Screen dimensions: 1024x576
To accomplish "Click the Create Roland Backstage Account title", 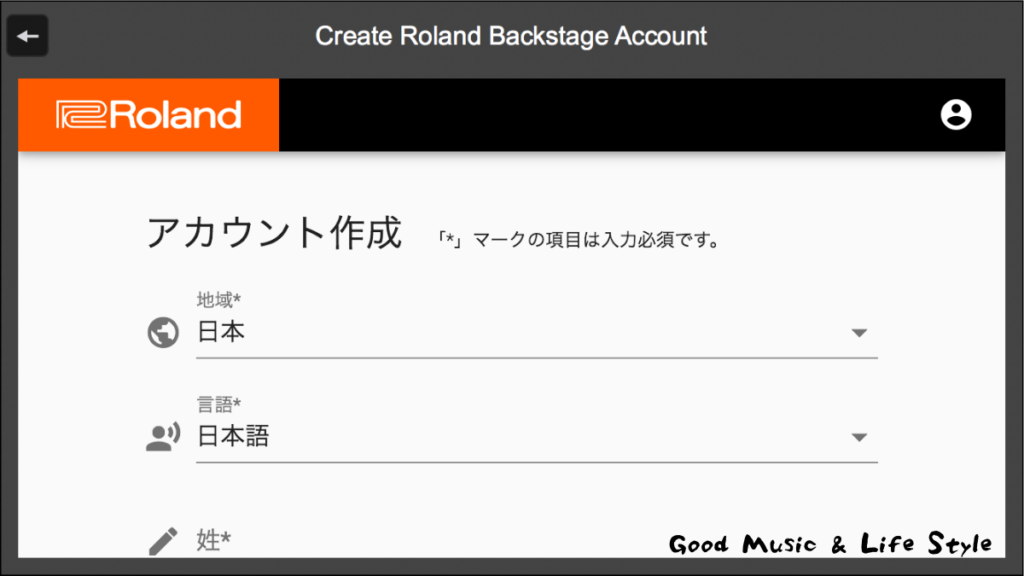I will click(511, 36).
